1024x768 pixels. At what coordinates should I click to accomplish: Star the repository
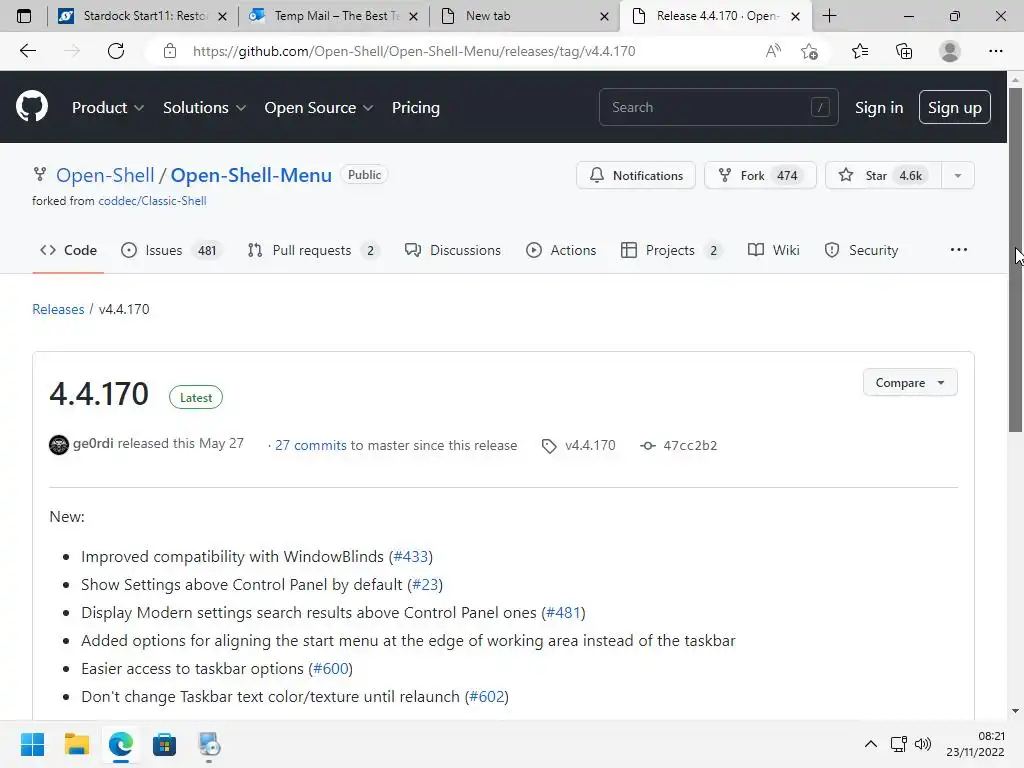point(884,175)
